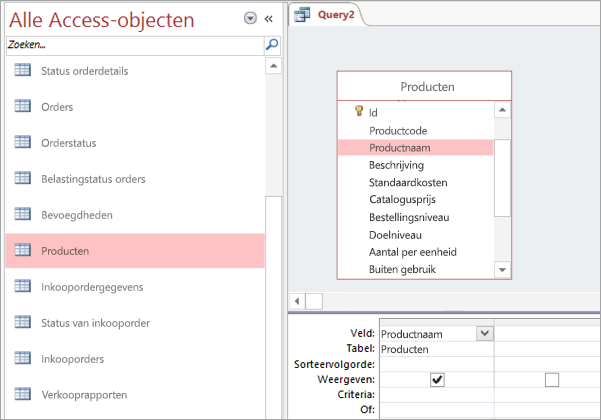This screenshot has height=420, width=601.
Task: Click the table icon beside Inkoopordergegevens
Action: pos(23,286)
